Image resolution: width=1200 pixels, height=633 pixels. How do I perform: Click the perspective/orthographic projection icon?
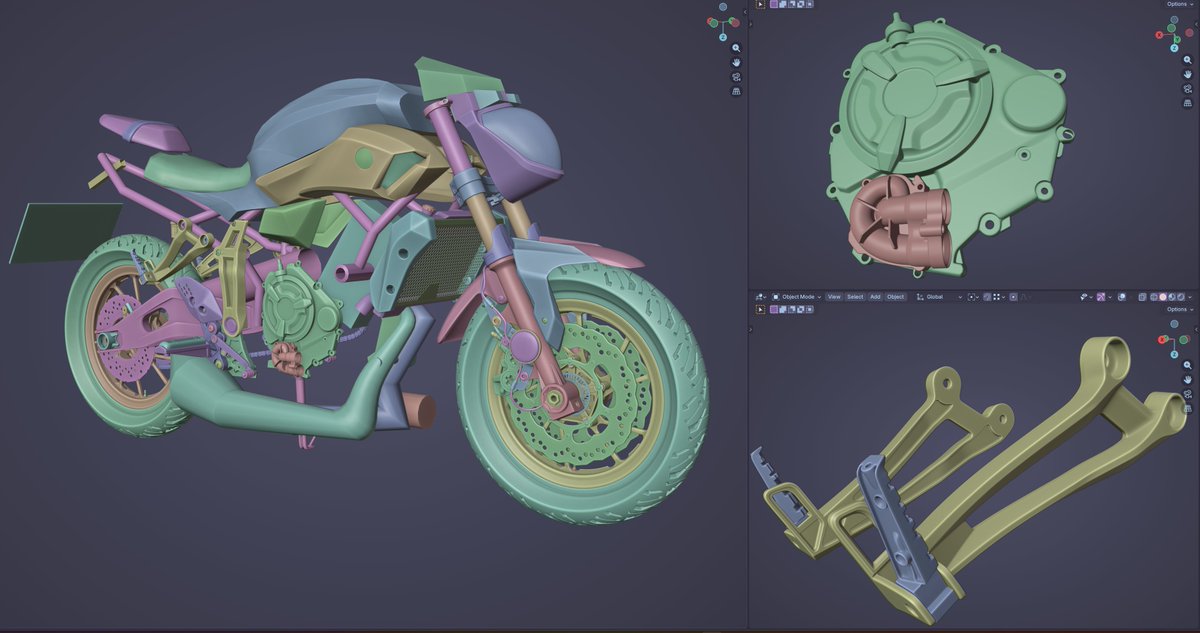coord(736,91)
